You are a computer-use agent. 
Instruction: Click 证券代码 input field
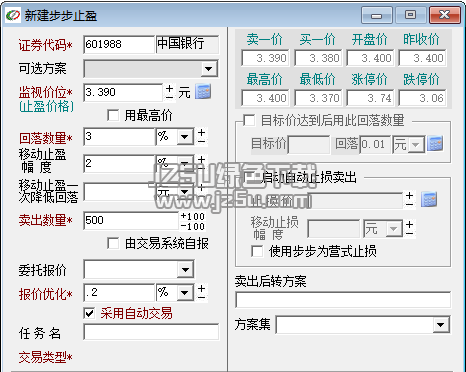click(x=119, y=44)
